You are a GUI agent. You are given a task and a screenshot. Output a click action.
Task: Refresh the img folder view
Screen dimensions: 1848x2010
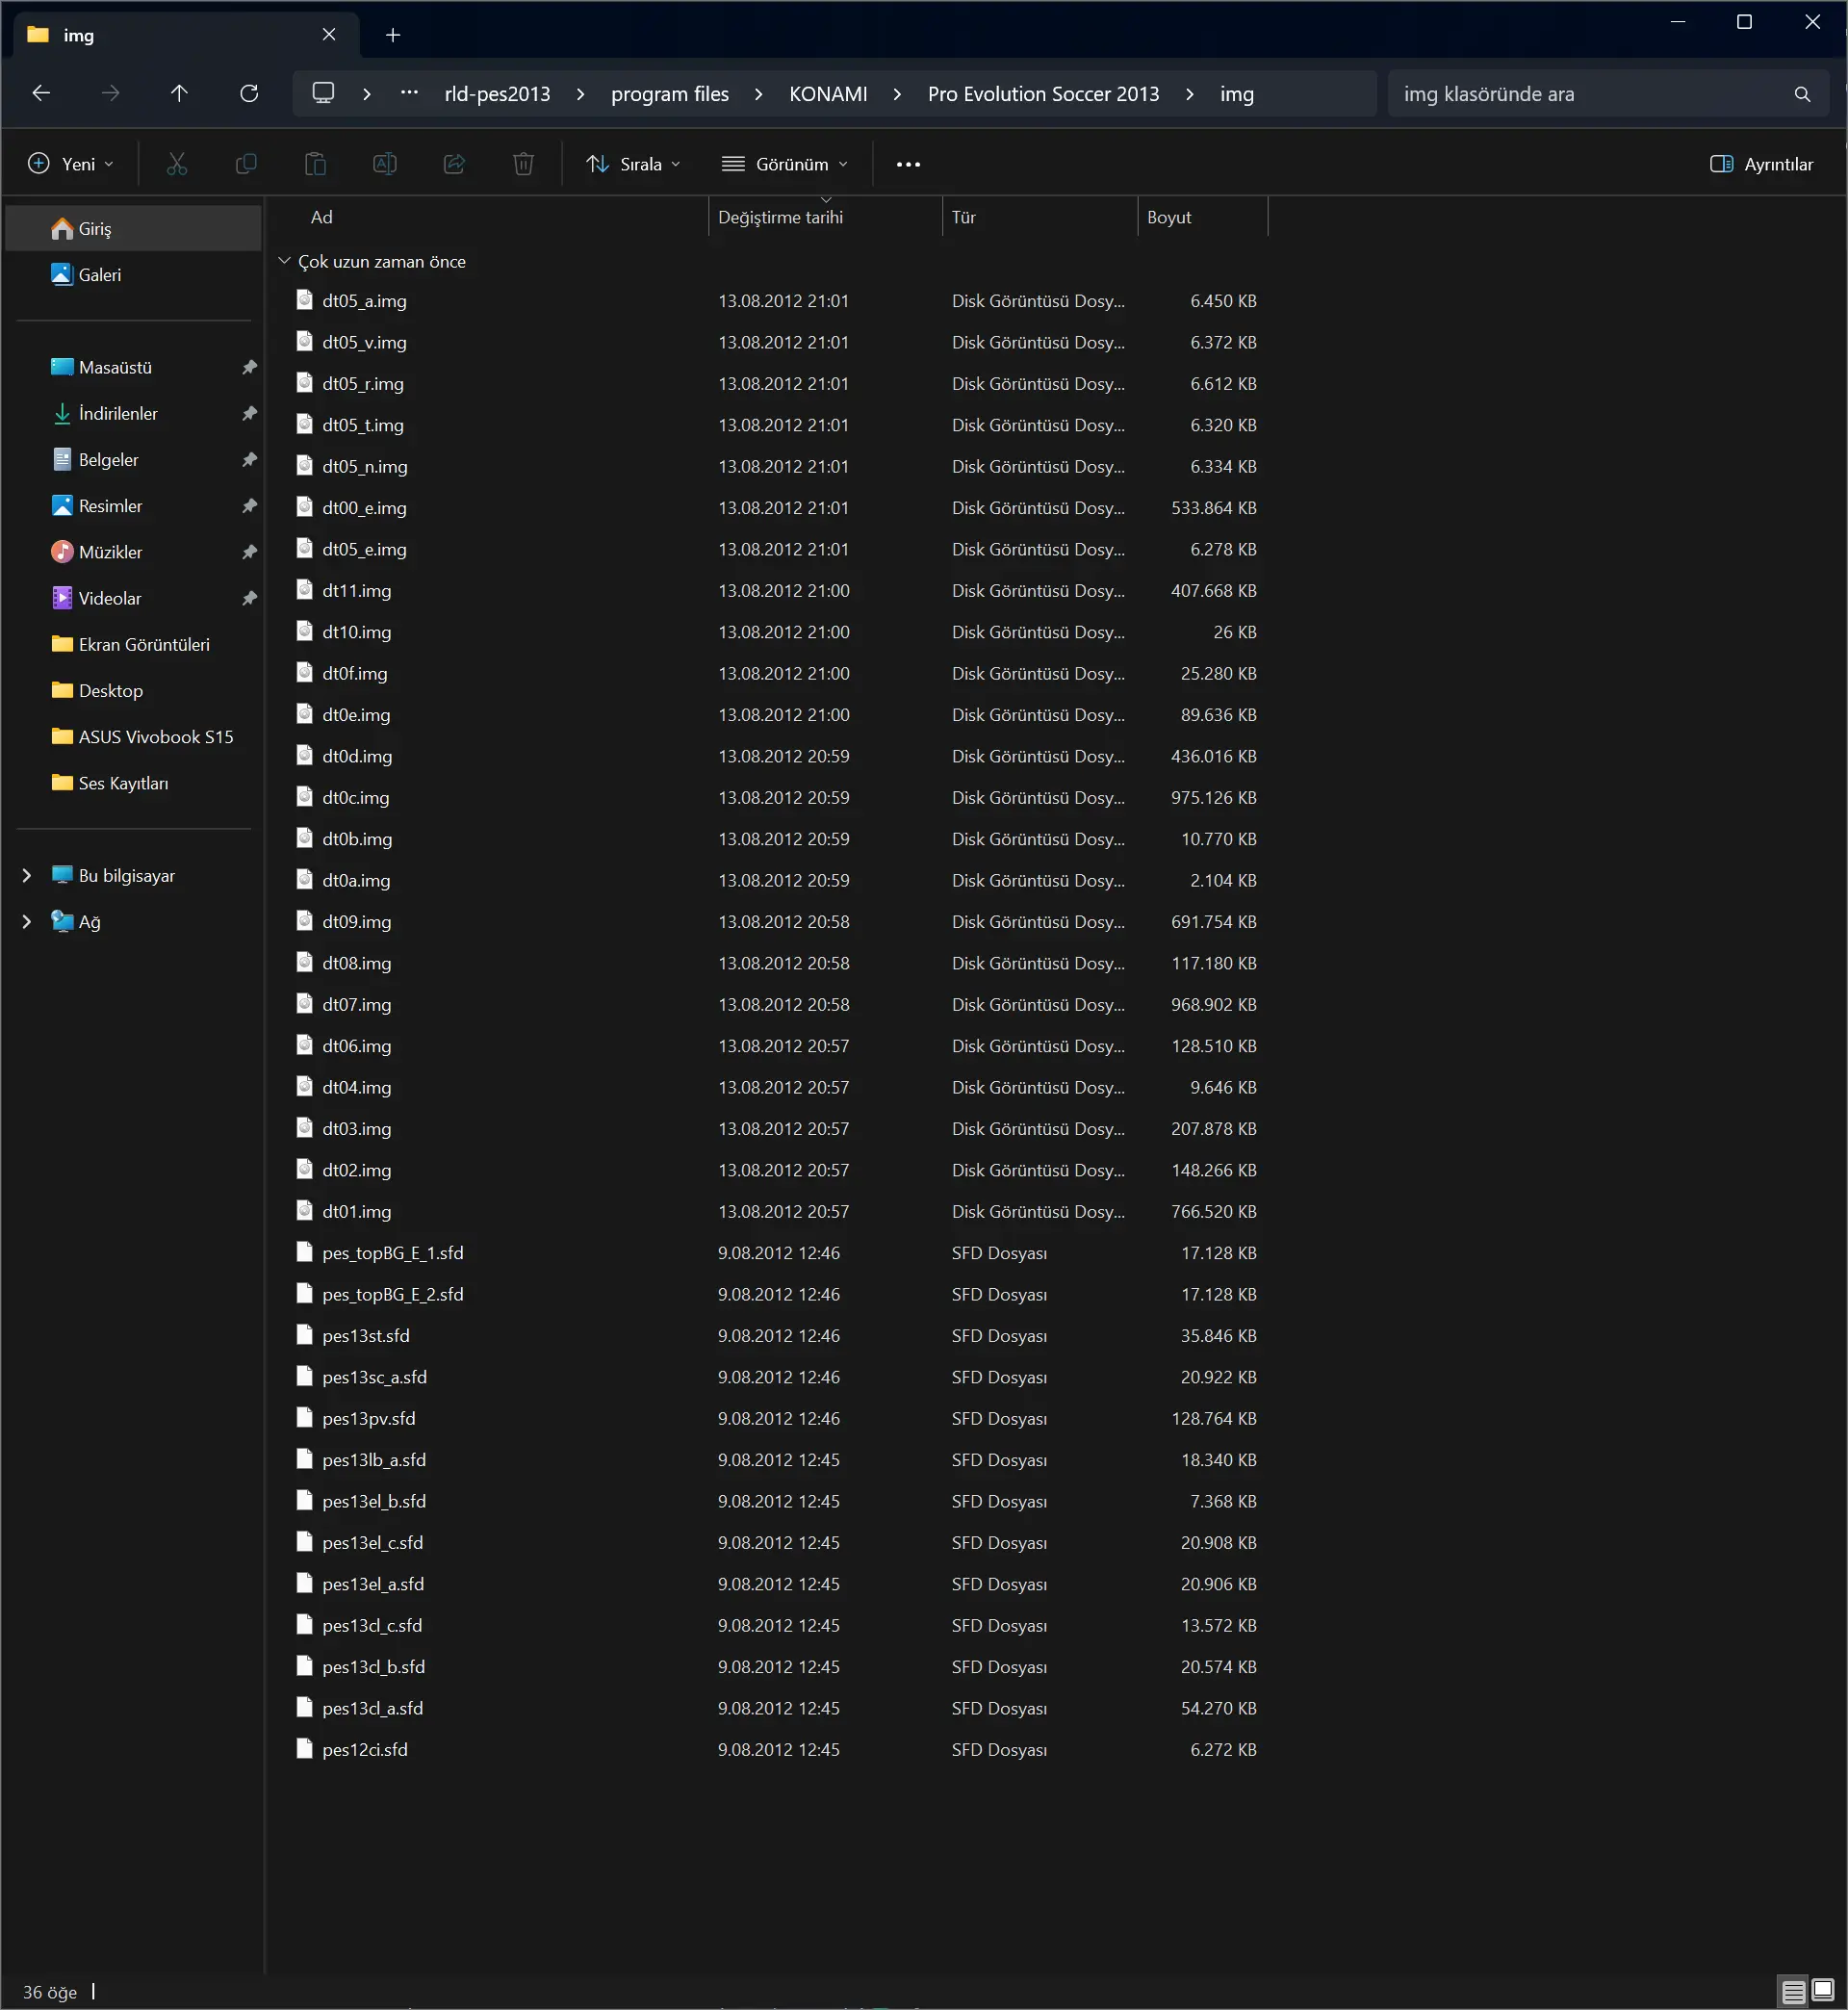[249, 93]
